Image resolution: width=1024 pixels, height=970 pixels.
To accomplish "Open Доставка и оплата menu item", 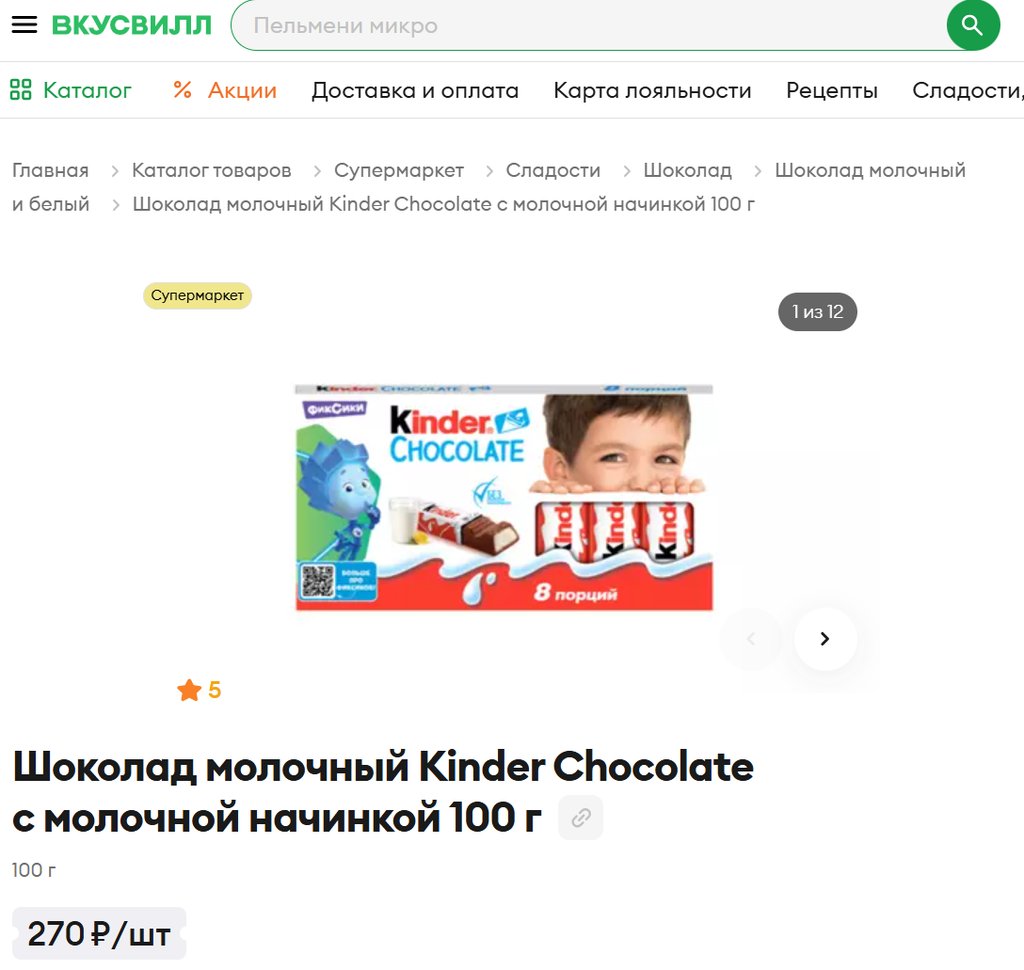I will coord(415,90).
